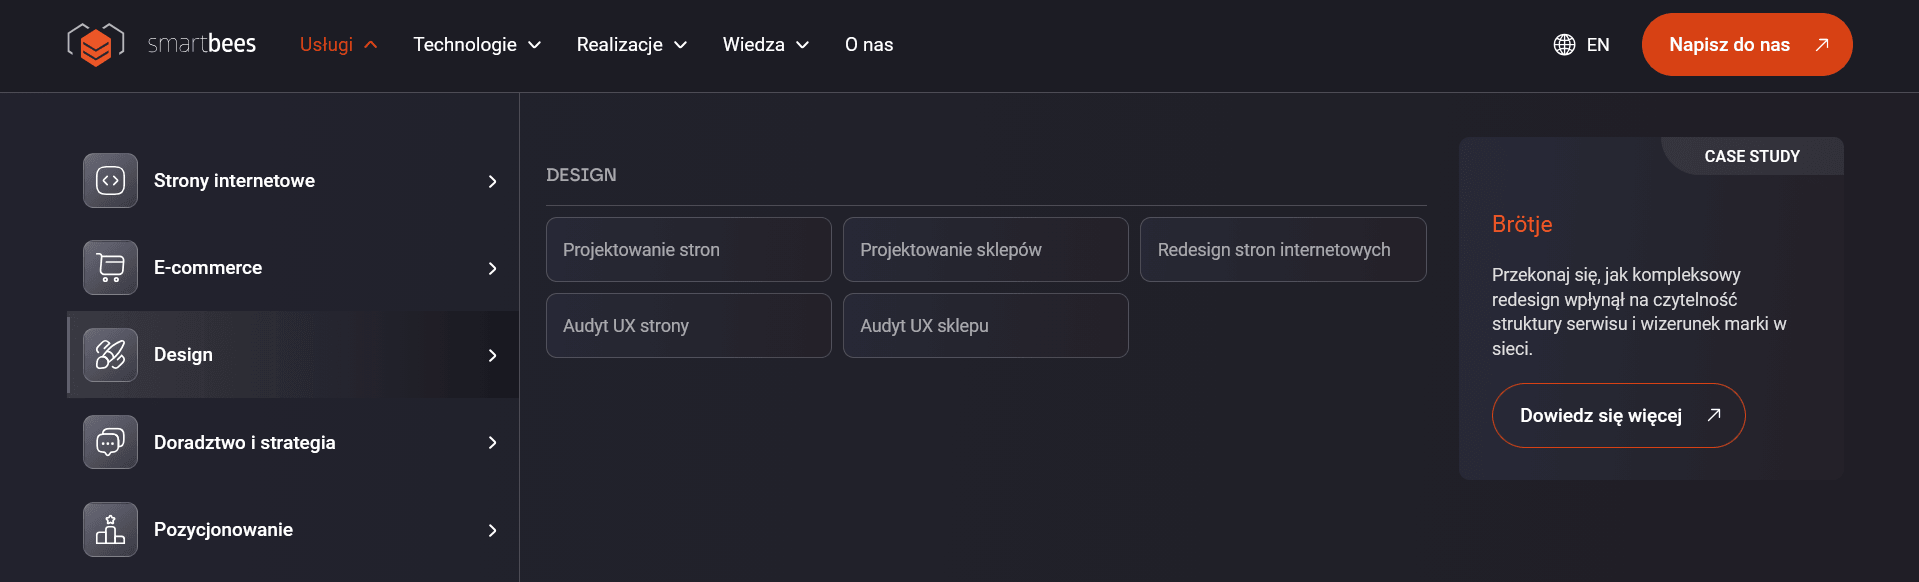Screen dimensions: 1919x582
Task: Expand E-commerce submenu arrow
Action: click(x=492, y=268)
